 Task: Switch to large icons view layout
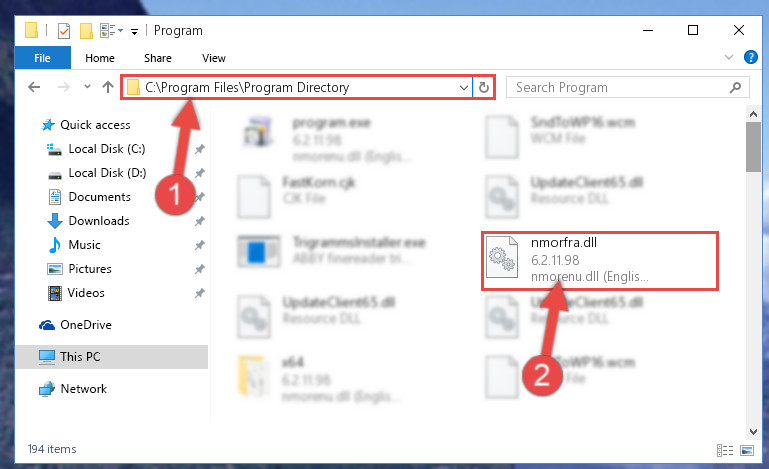pyautogui.click(x=747, y=450)
